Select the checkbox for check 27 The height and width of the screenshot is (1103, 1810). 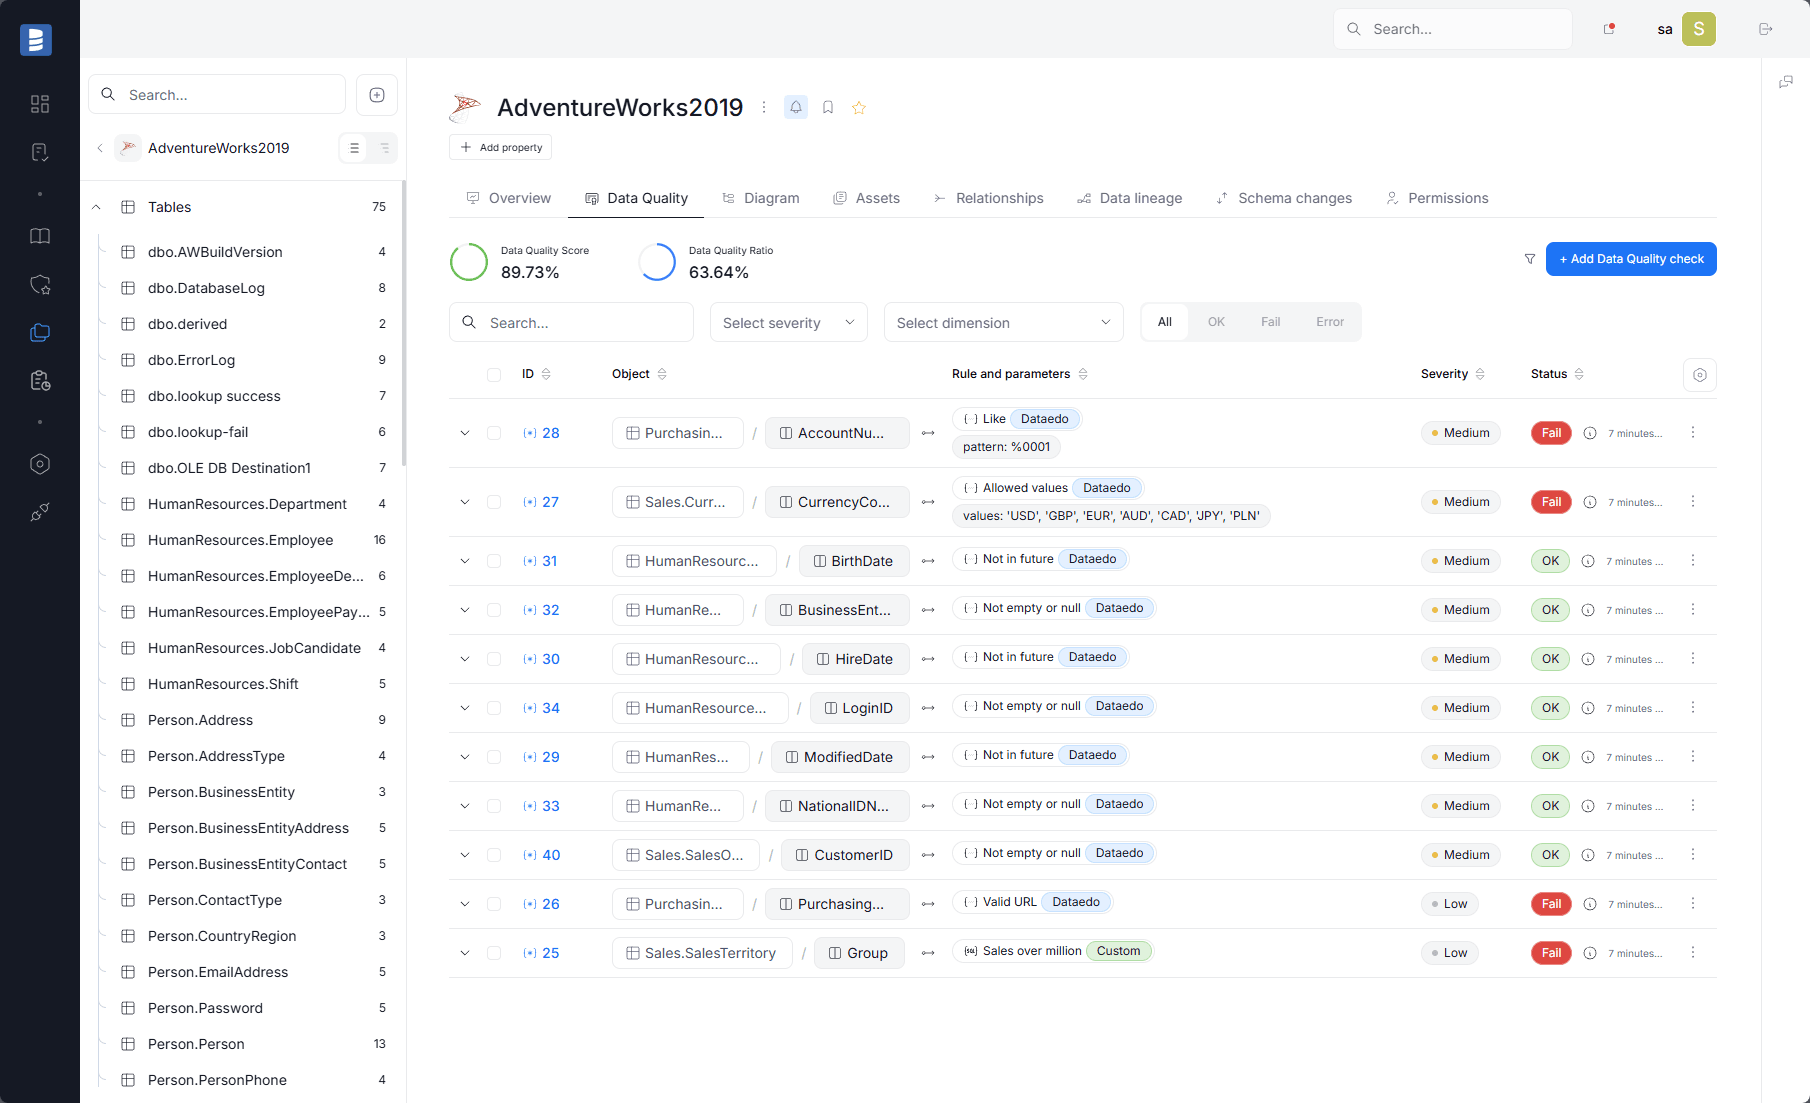point(494,502)
